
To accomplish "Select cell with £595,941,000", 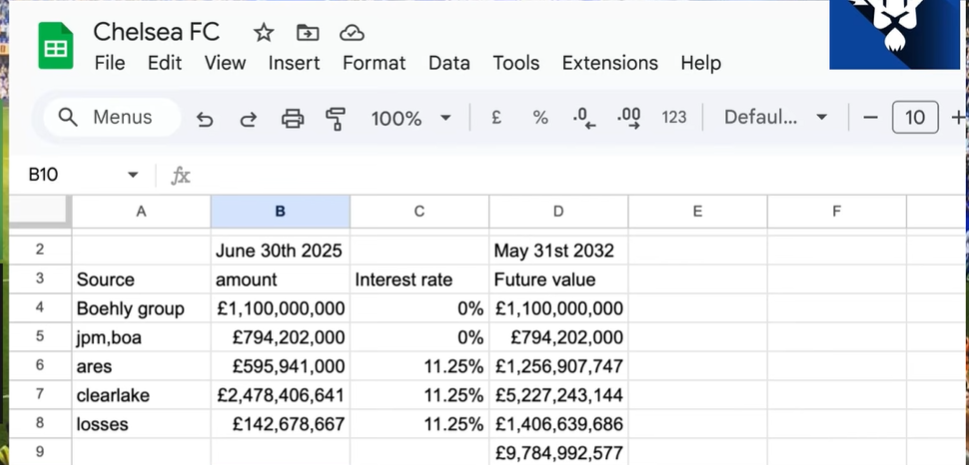I will pos(280,366).
